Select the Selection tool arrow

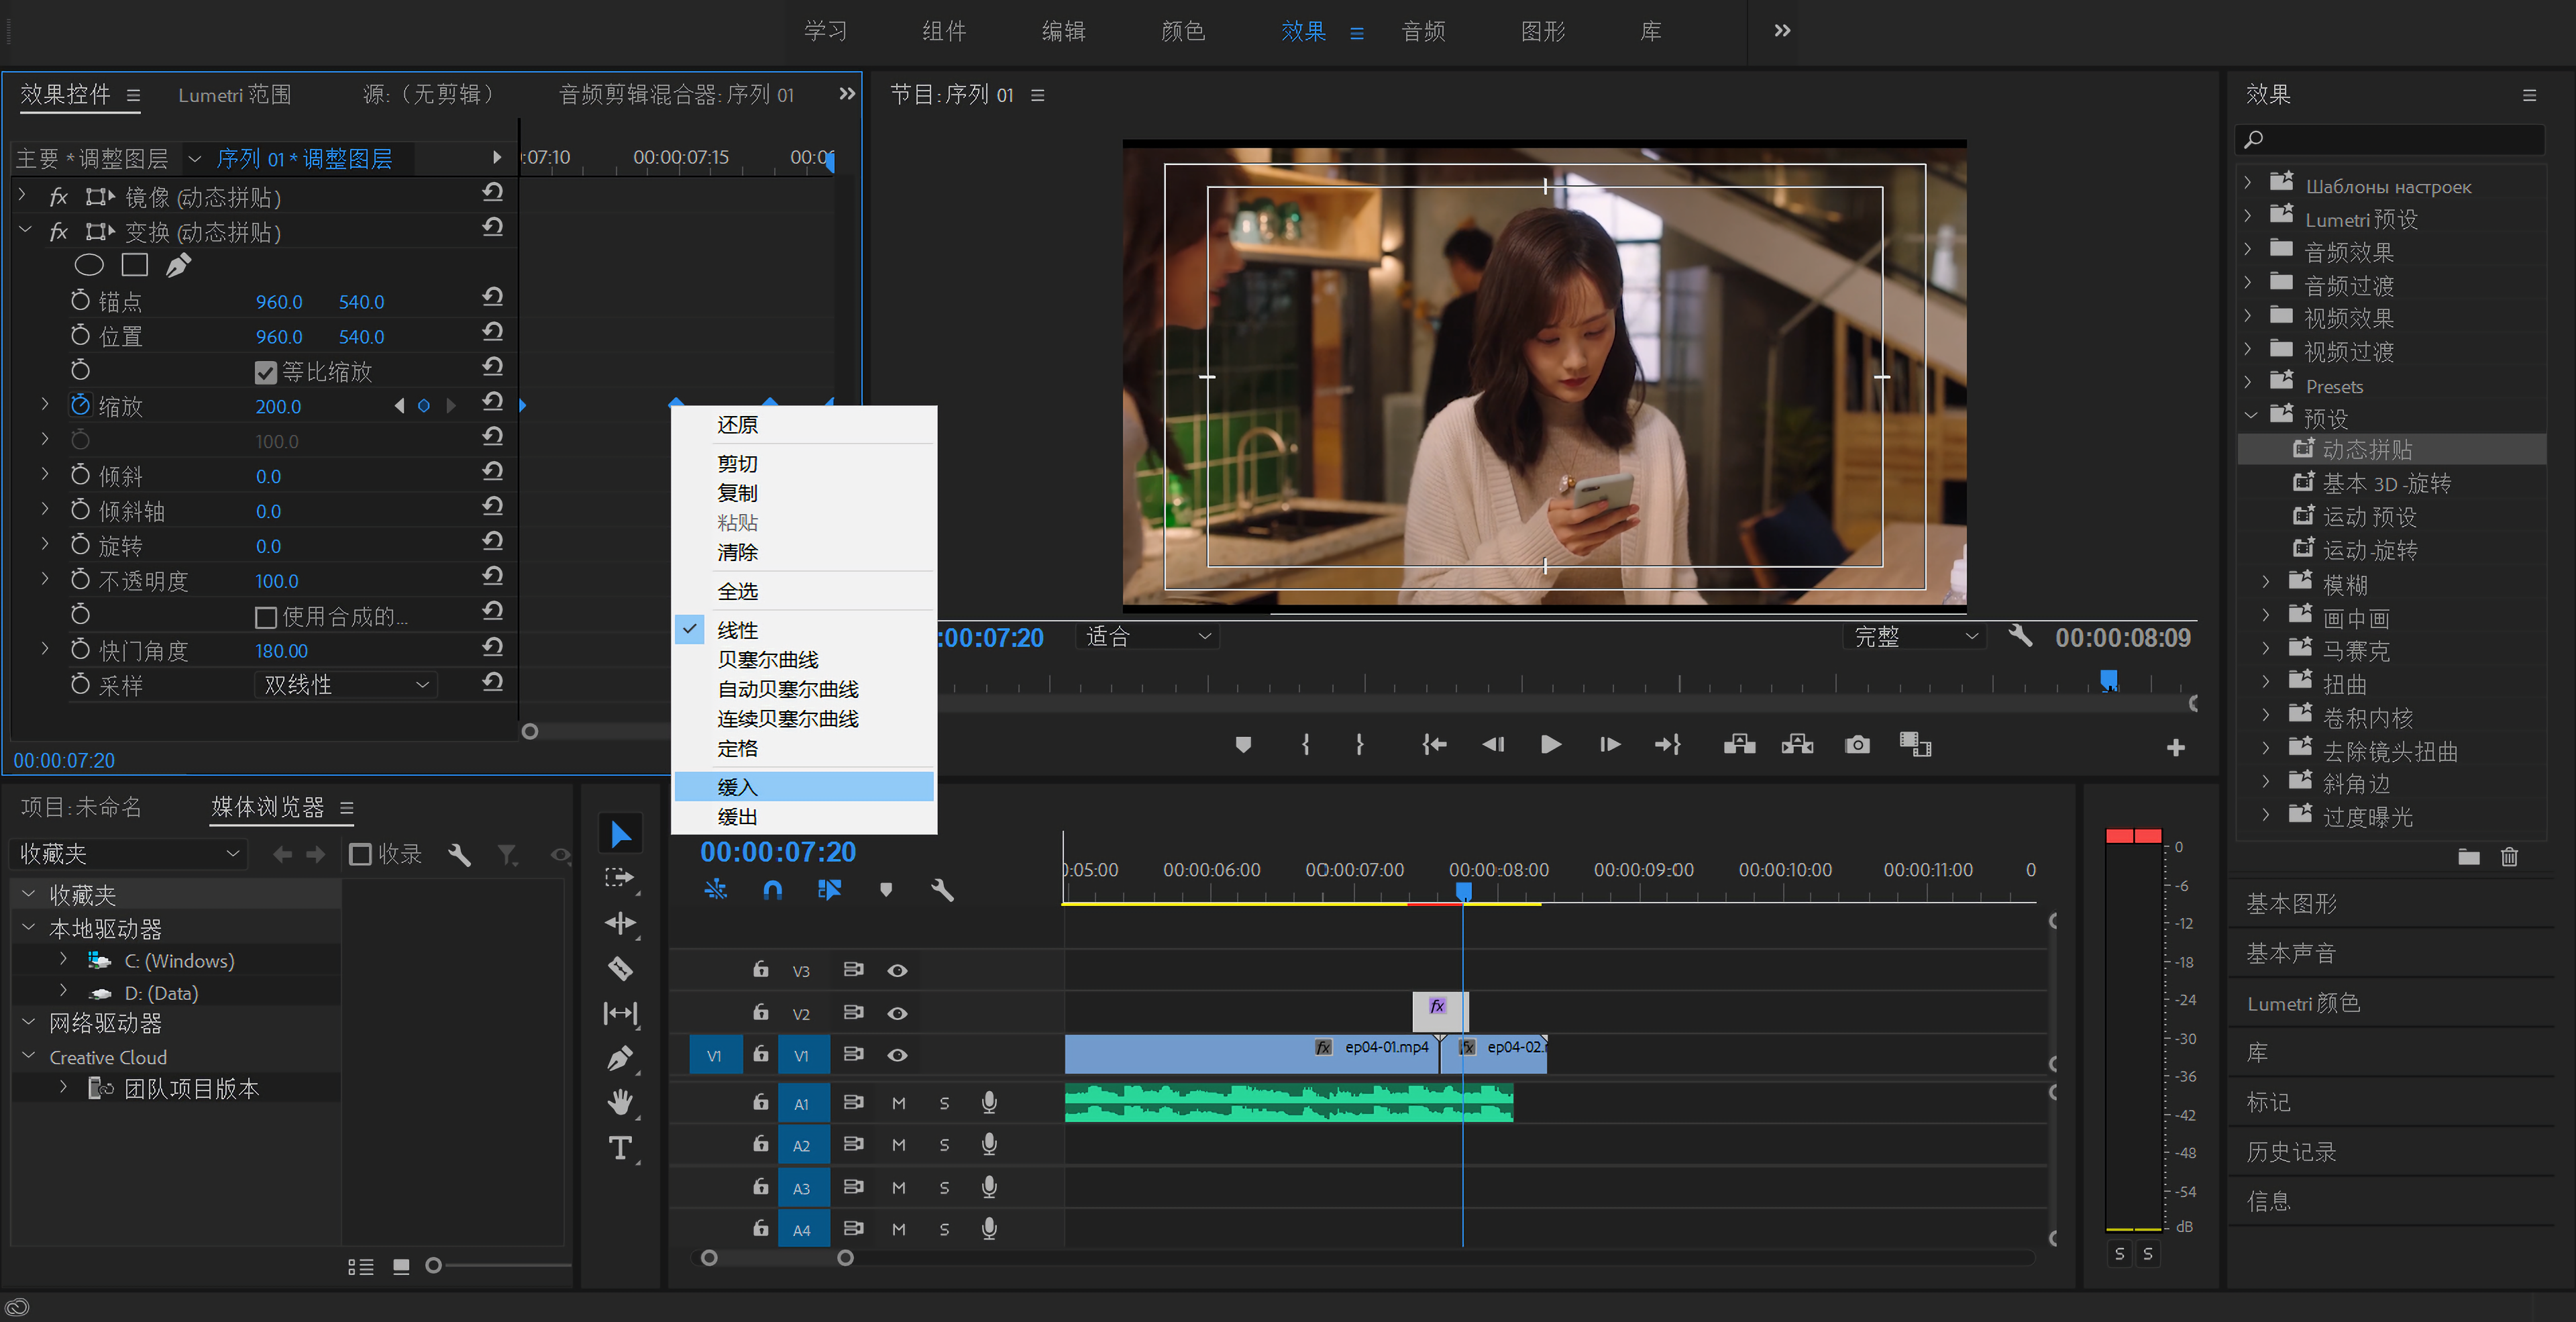pos(620,834)
